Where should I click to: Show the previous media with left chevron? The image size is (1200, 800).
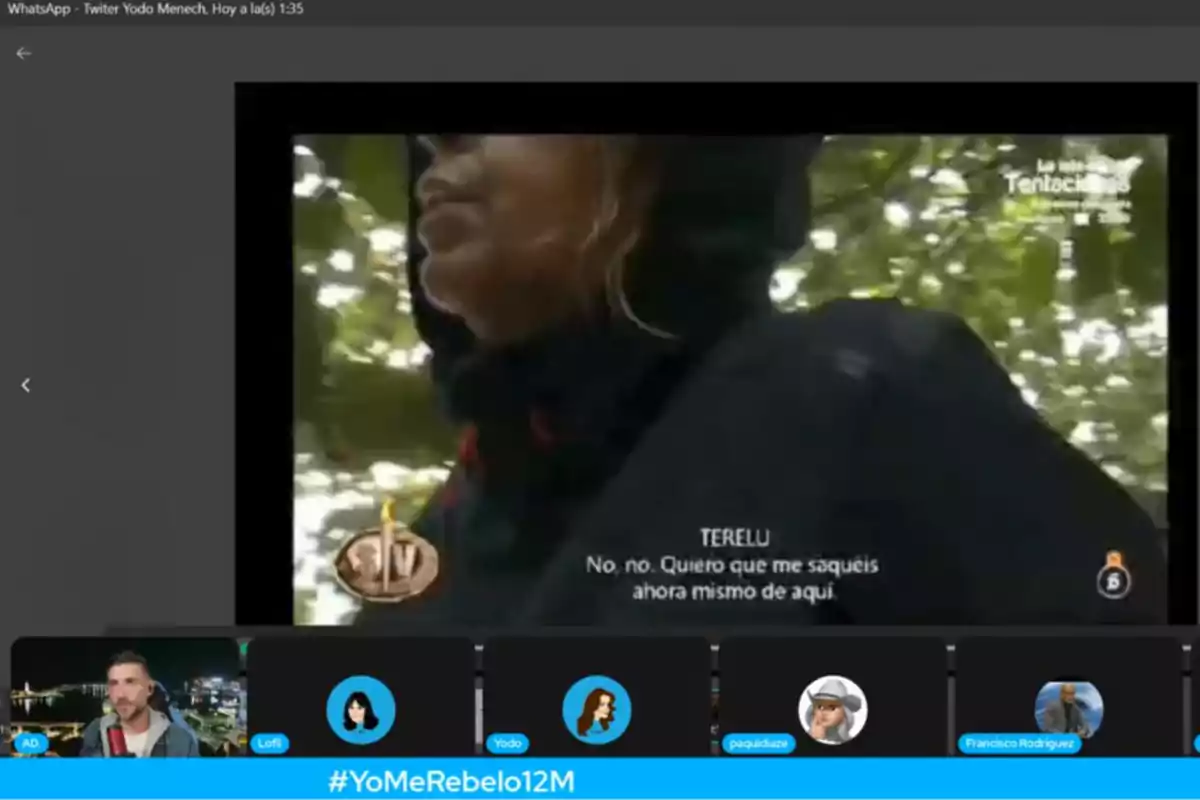(x=25, y=385)
